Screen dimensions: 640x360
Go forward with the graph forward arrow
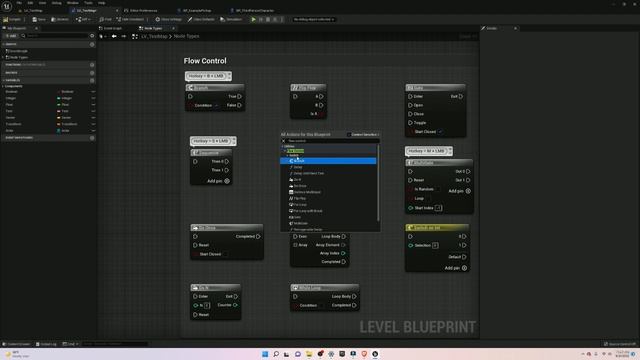(123, 36)
